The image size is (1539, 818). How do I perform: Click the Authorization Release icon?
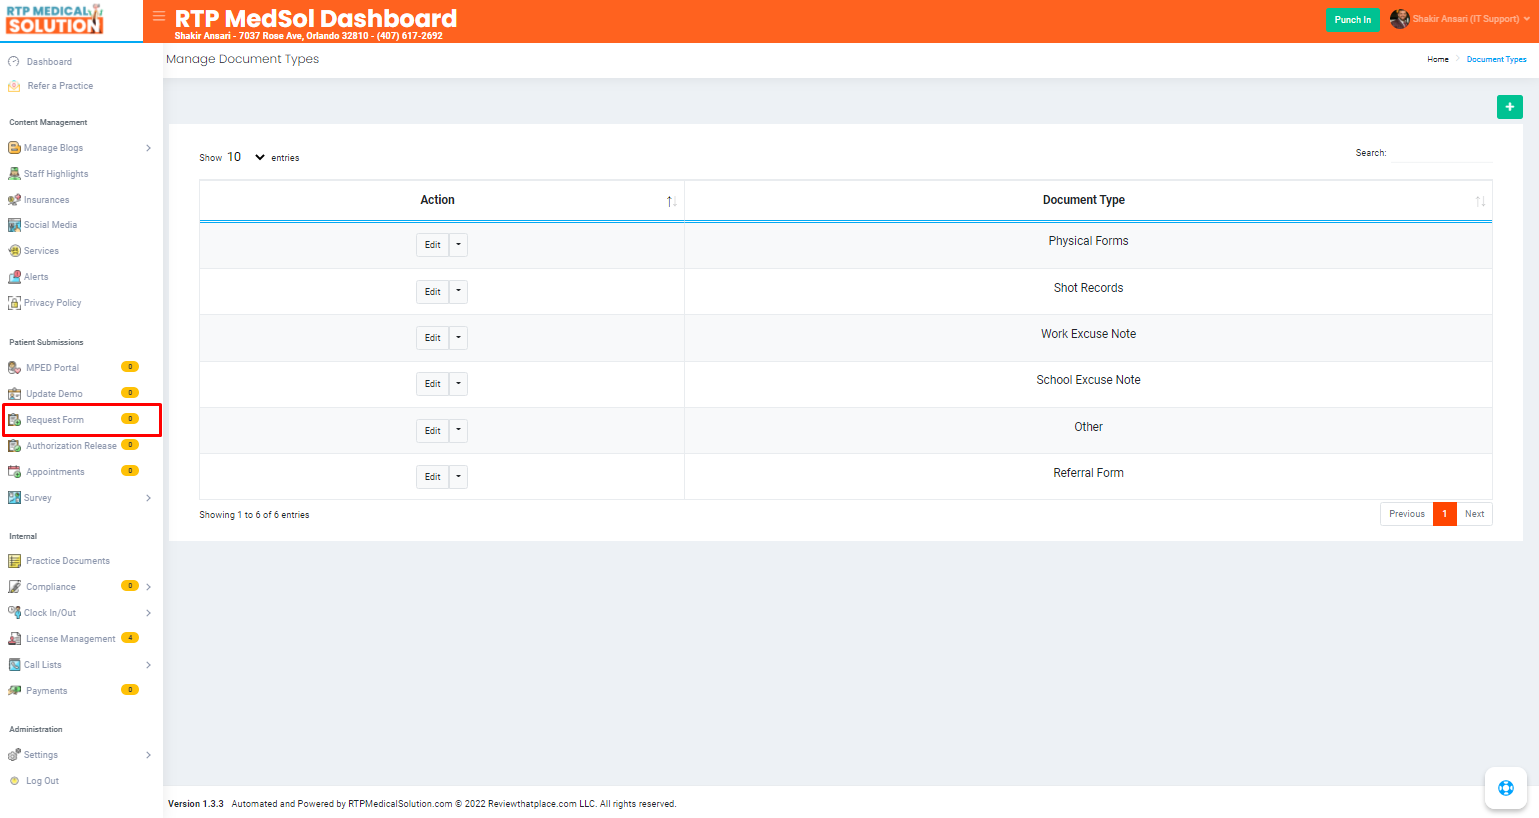(x=14, y=446)
